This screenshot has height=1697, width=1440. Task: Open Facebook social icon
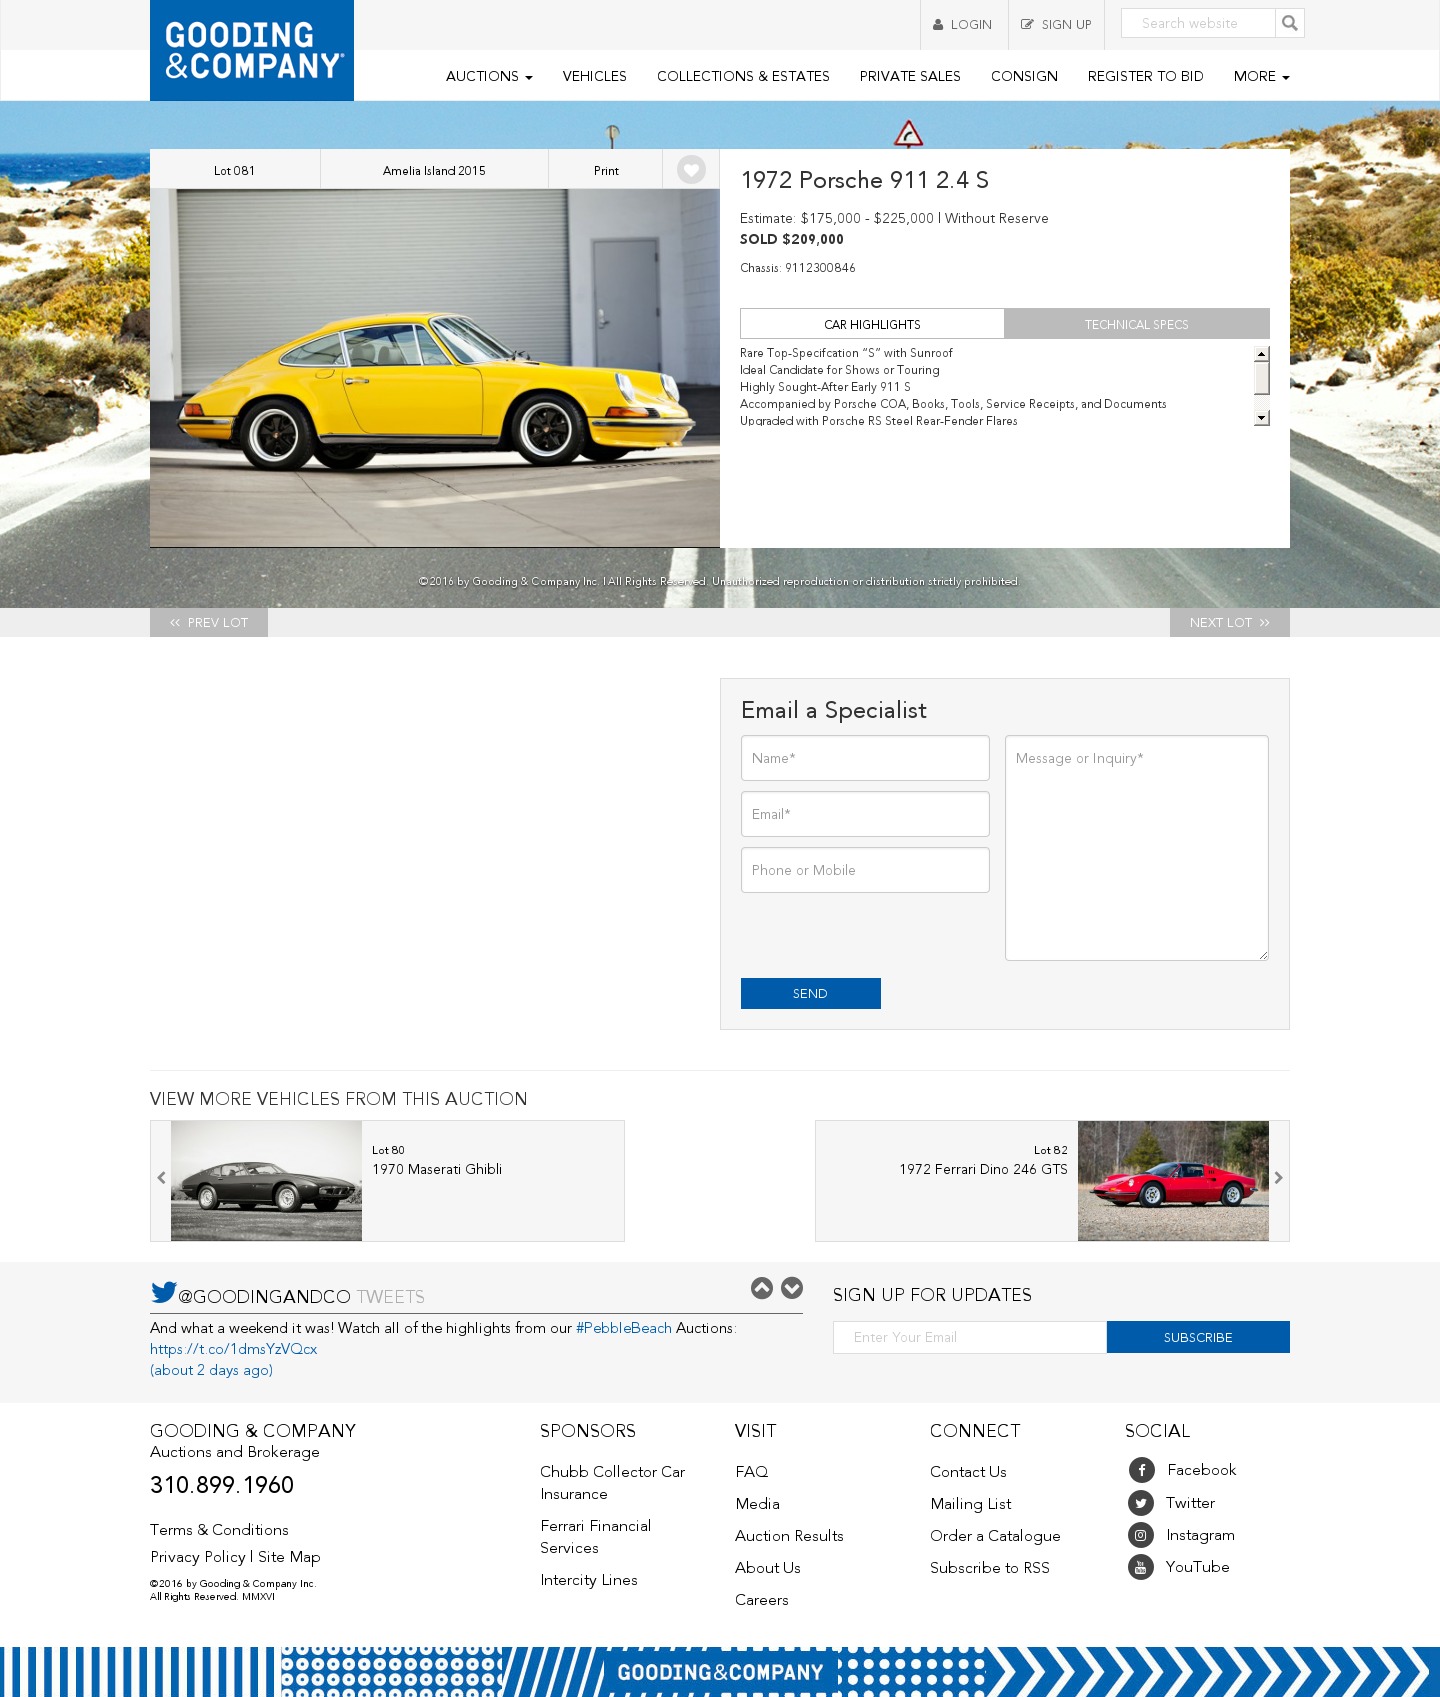(x=1141, y=1470)
